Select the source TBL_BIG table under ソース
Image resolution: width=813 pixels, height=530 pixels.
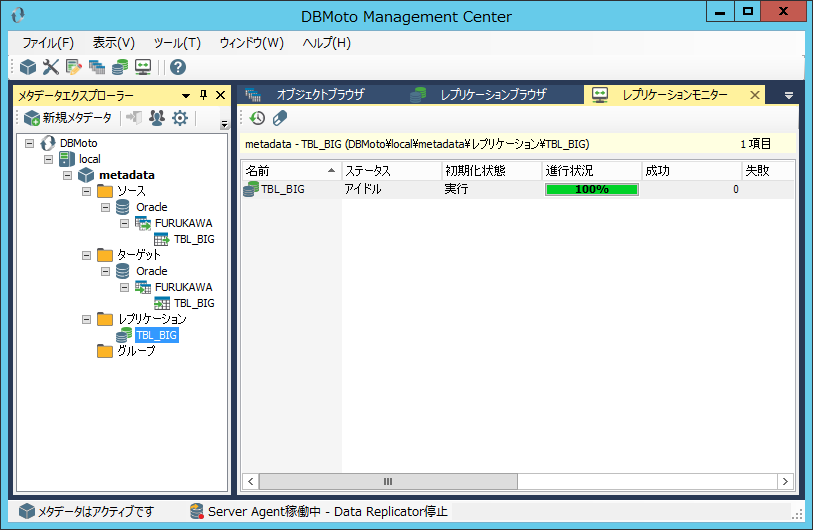click(194, 240)
